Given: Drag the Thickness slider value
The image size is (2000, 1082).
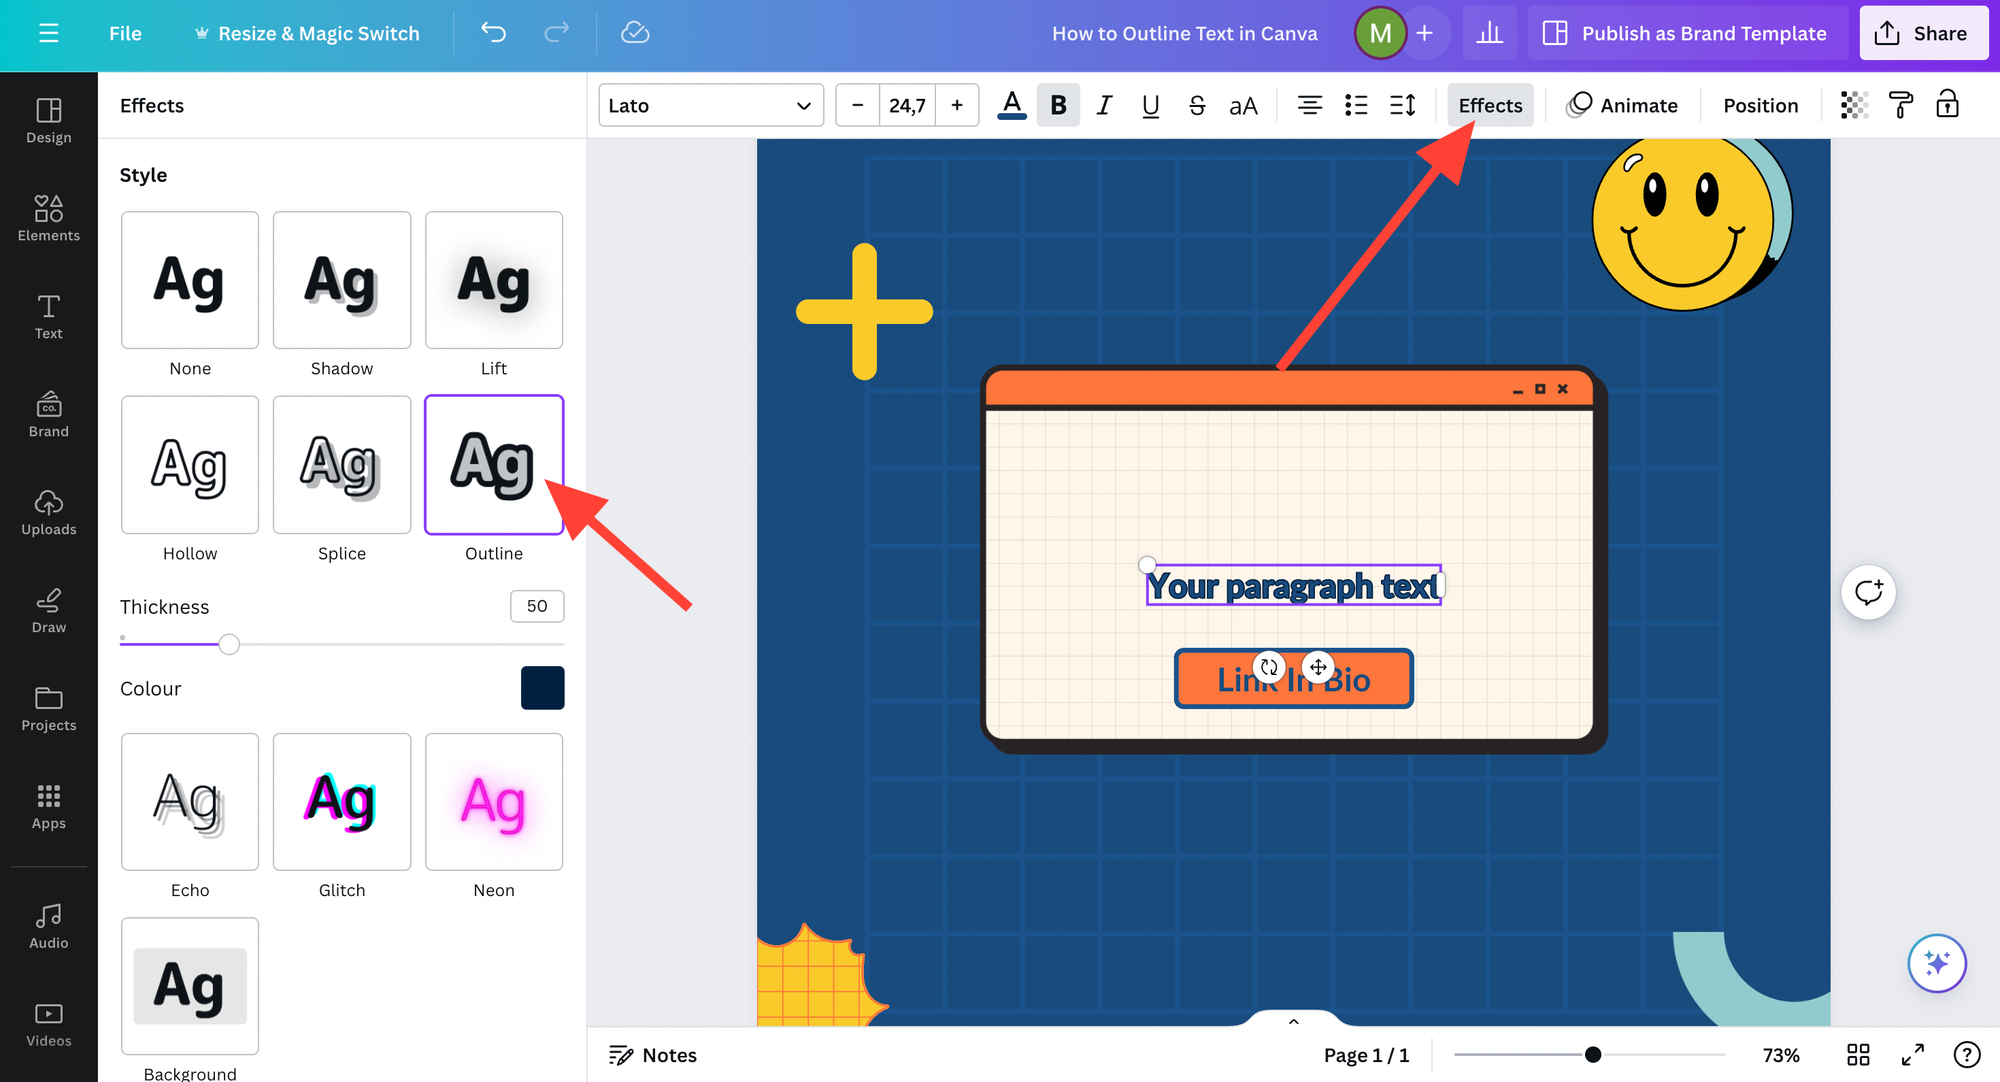Looking at the screenshot, I should (229, 645).
